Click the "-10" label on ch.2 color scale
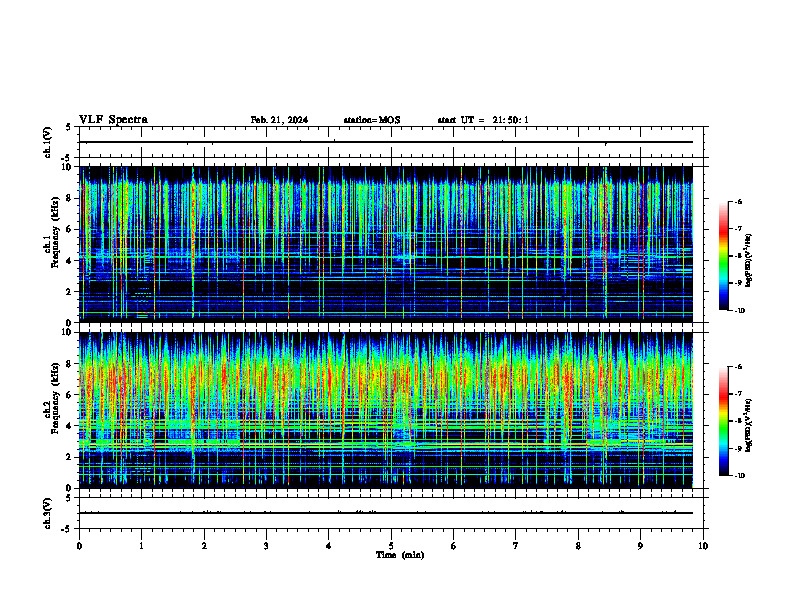The height and width of the screenshot is (612, 792). point(740,476)
